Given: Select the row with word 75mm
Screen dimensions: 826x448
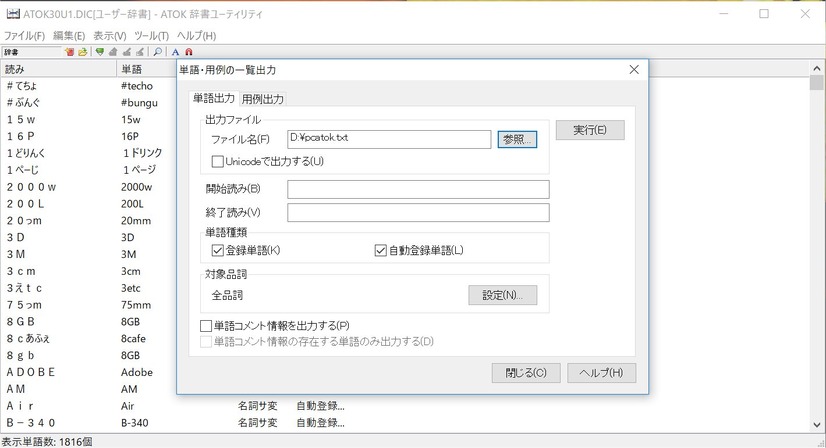Looking at the screenshot, I should [88, 305].
